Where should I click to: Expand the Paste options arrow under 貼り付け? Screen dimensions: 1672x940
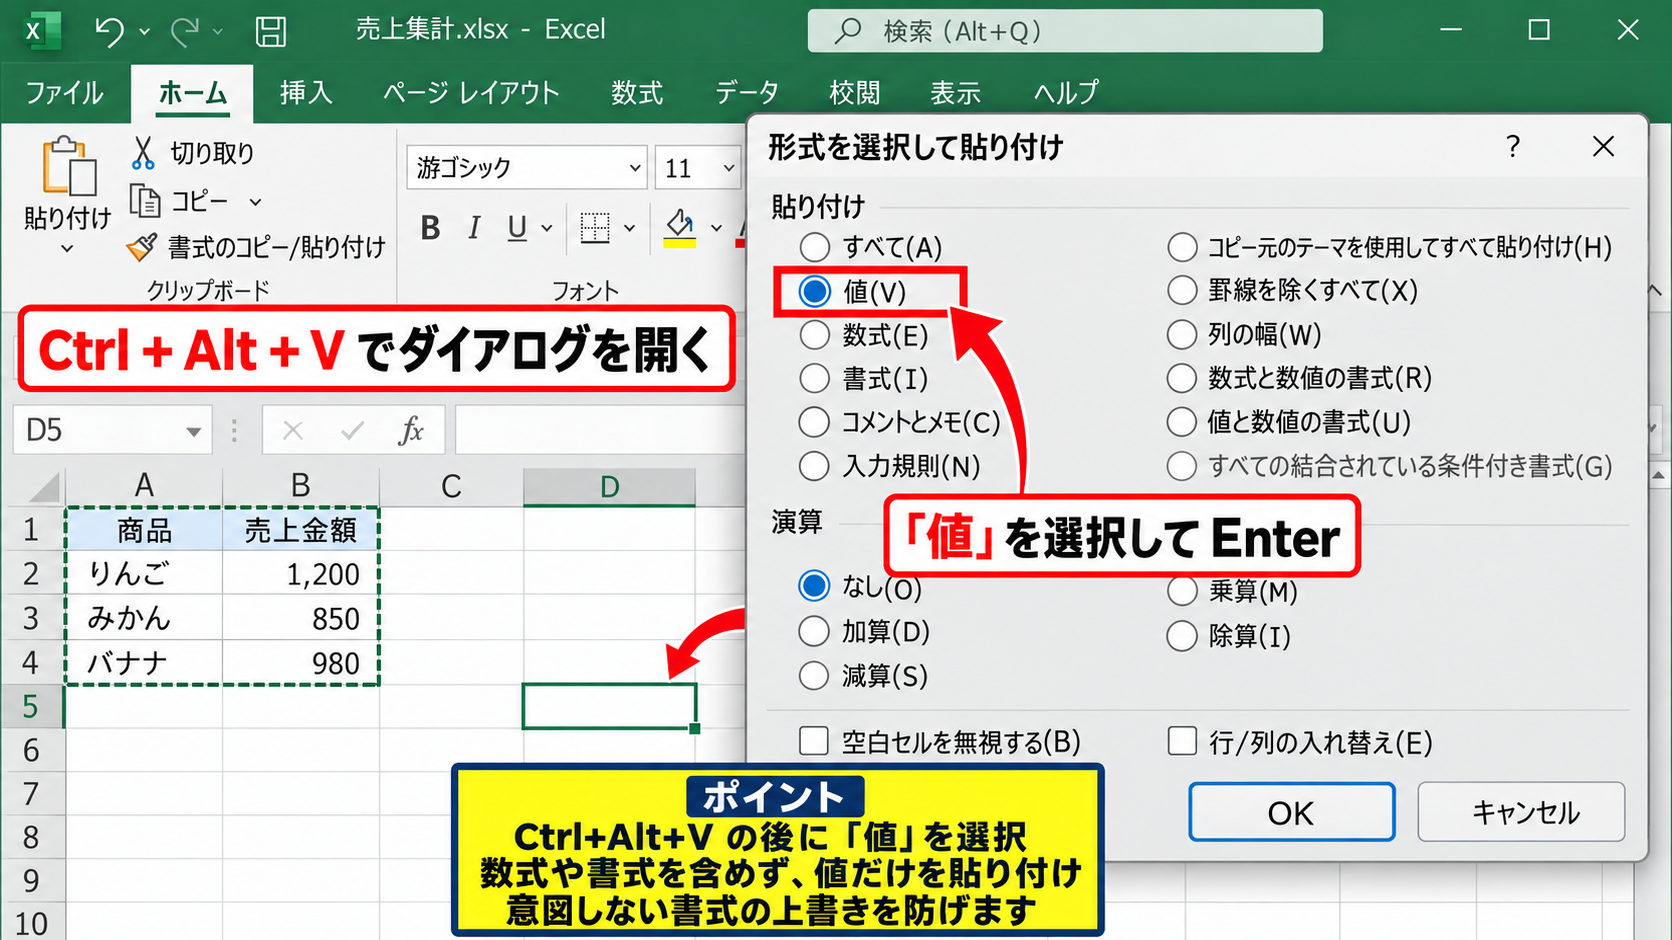coord(67,248)
